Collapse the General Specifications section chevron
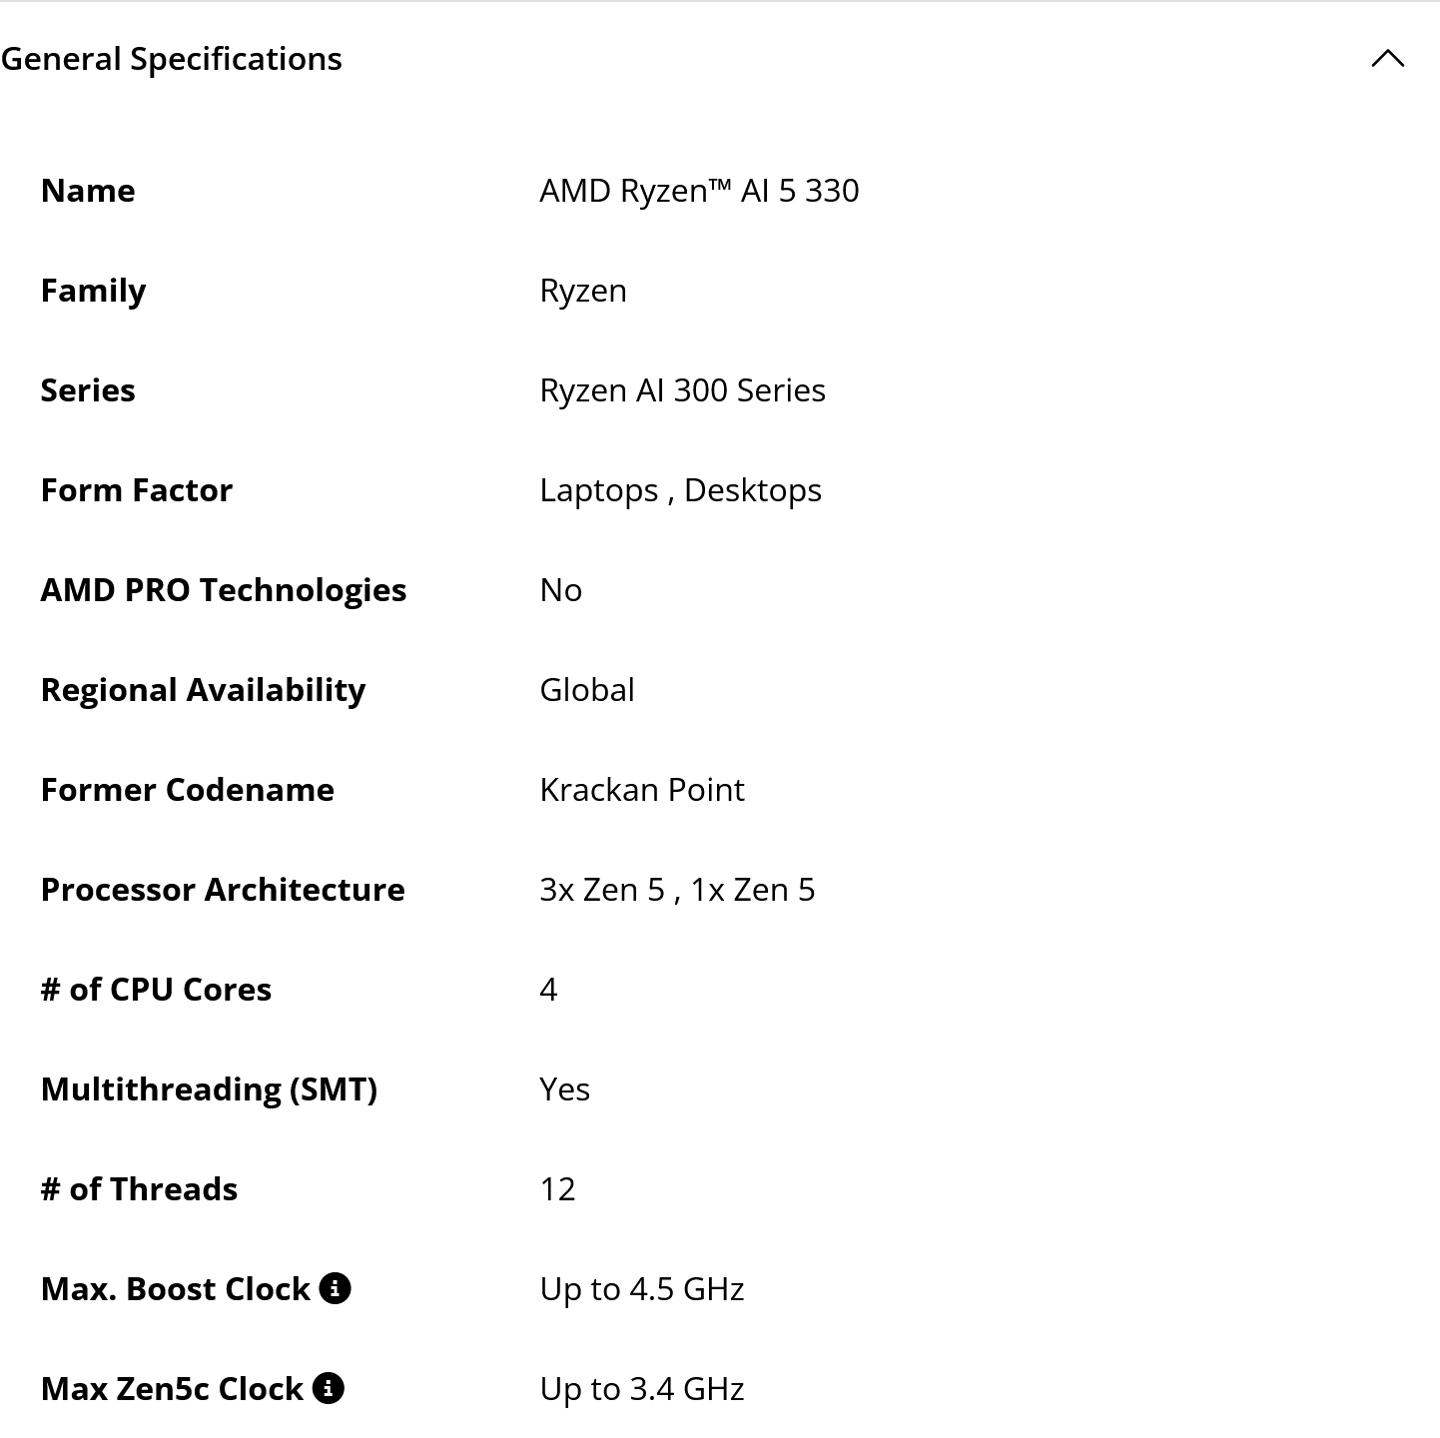Image resolution: width=1440 pixels, height=1438 pixels. pyautogui.click(x=1387, y=59)
